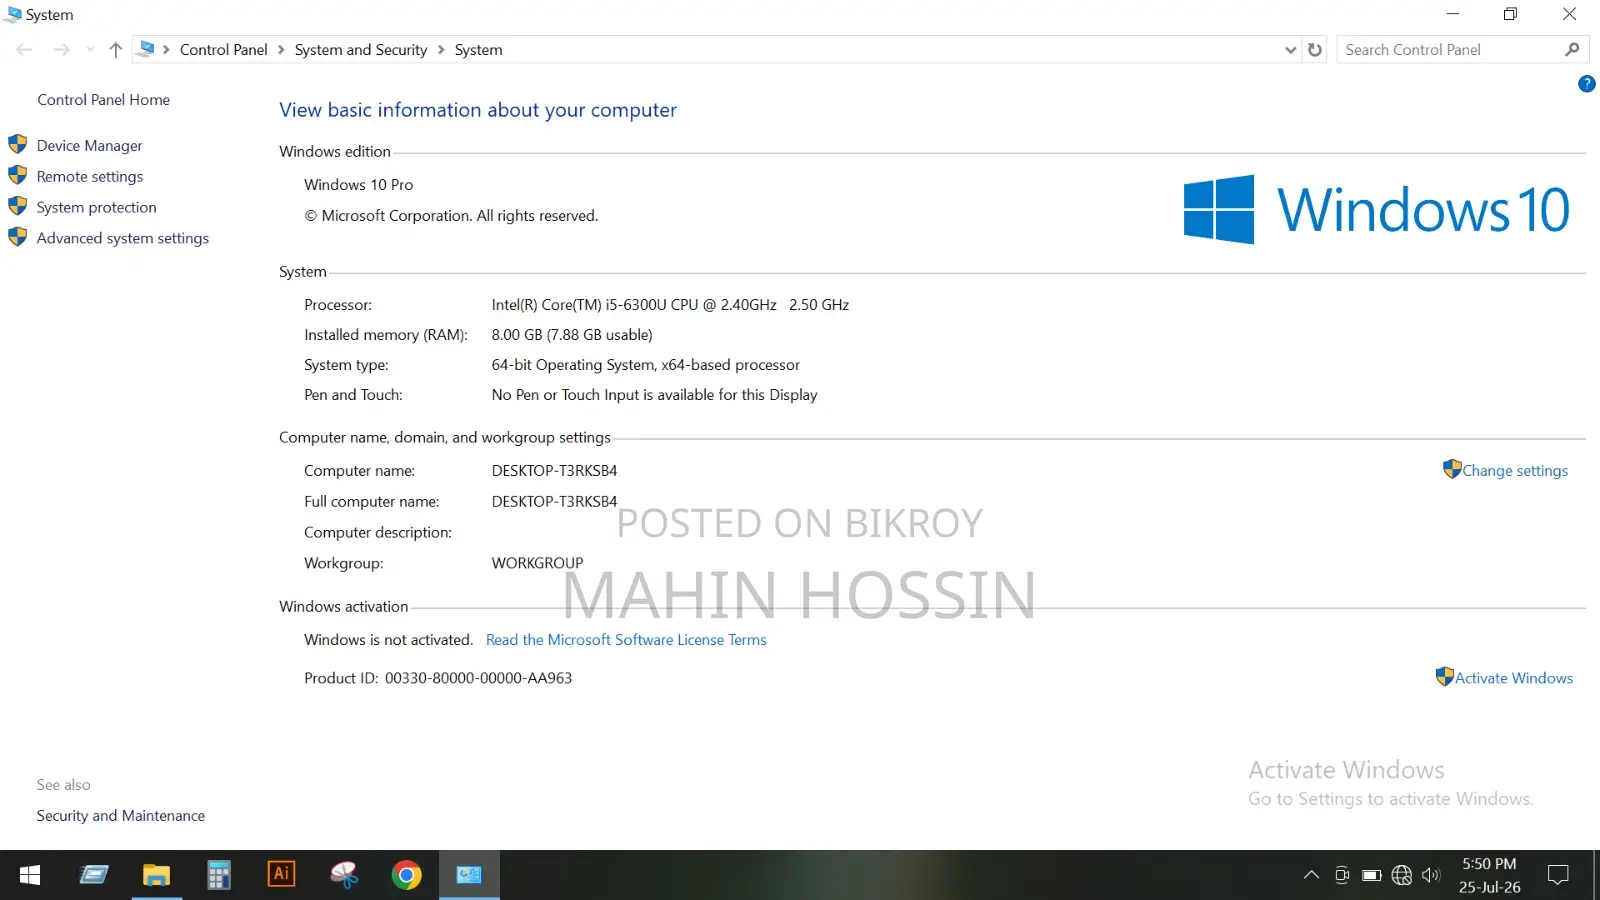Click the computer icon in the address bar
1600x900 pixels.
tap(147, 49)
